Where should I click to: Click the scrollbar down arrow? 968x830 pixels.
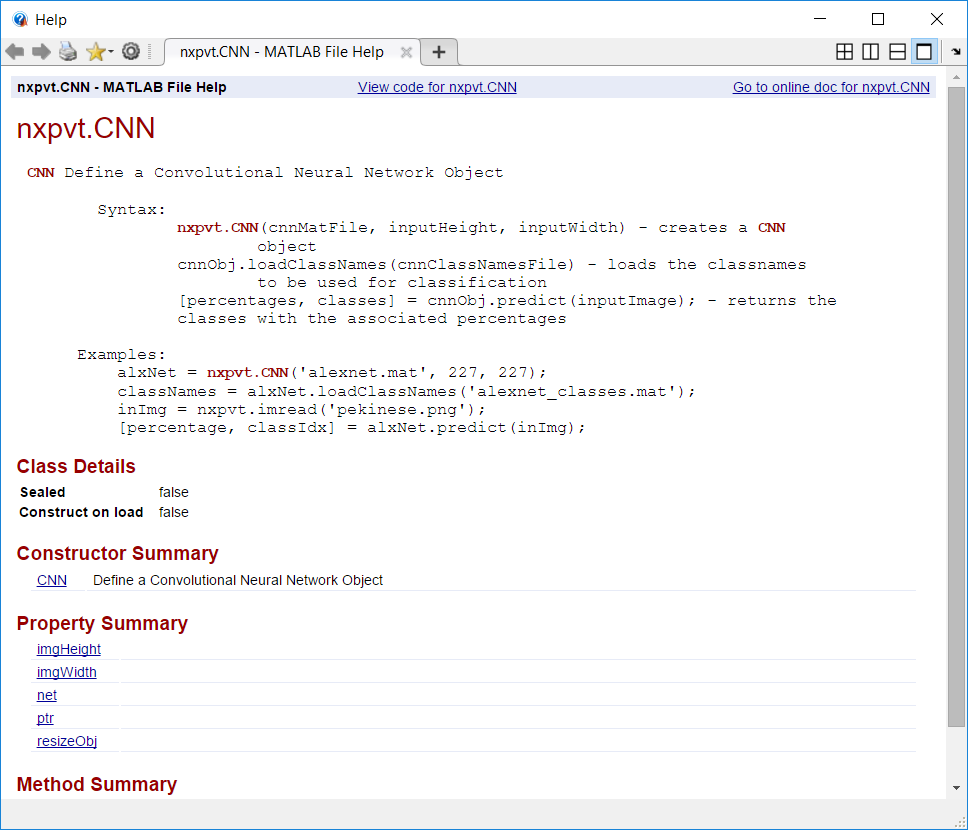[x=956, y=788]
